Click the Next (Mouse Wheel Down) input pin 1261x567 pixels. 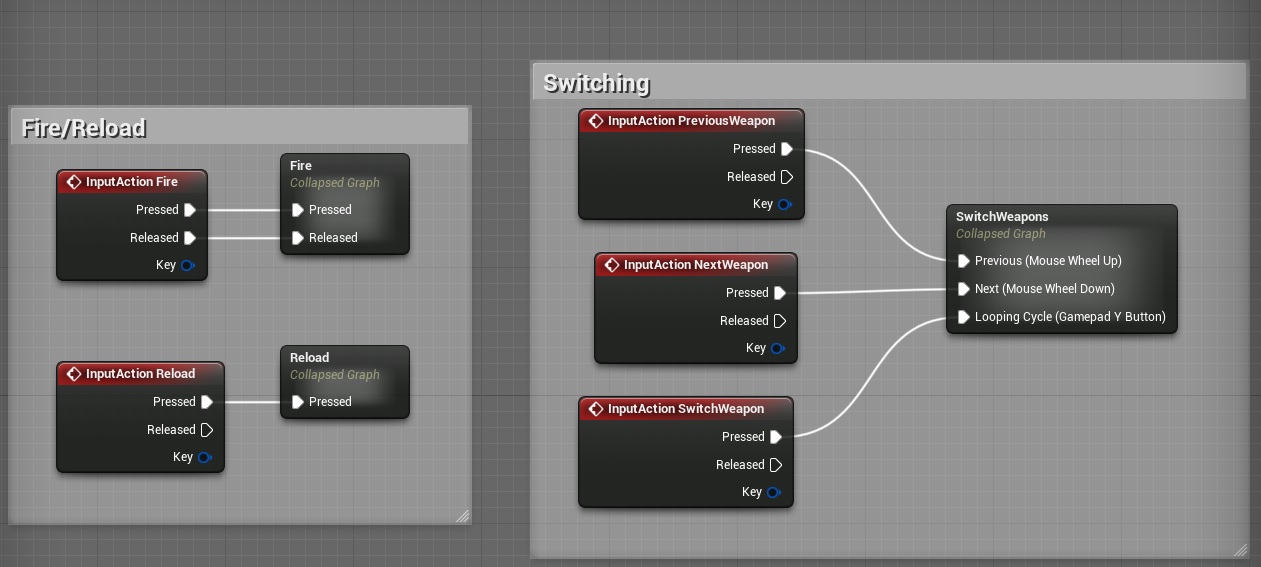tap(964, 289)
